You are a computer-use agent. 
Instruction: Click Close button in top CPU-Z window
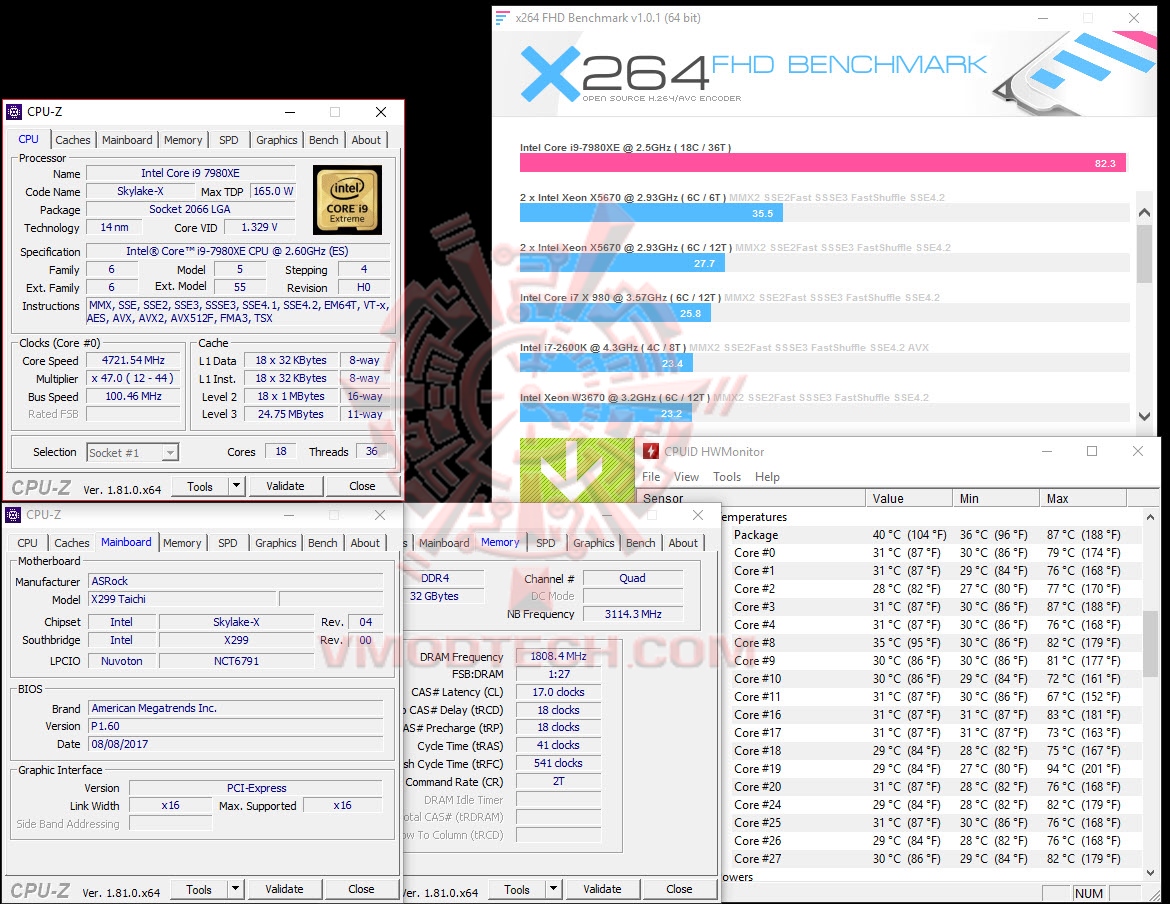point(362,486)
